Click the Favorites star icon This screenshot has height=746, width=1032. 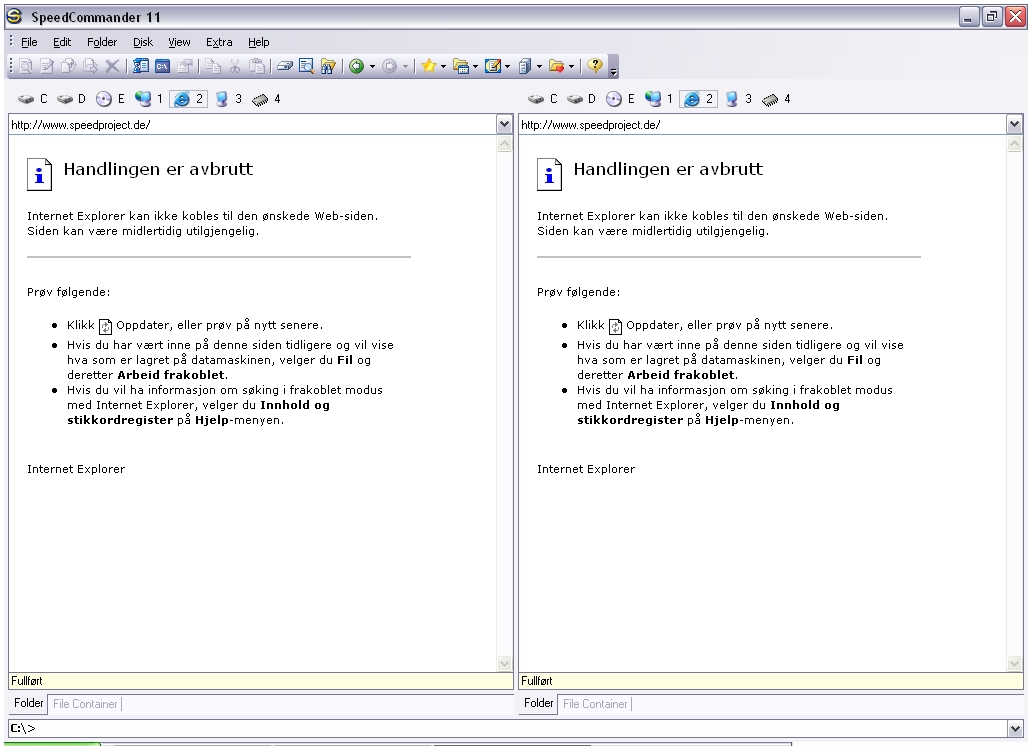[x=428, y=66]
